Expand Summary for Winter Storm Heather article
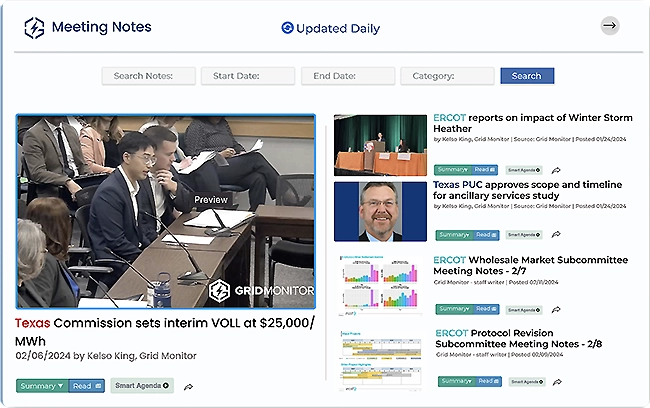 453,170
